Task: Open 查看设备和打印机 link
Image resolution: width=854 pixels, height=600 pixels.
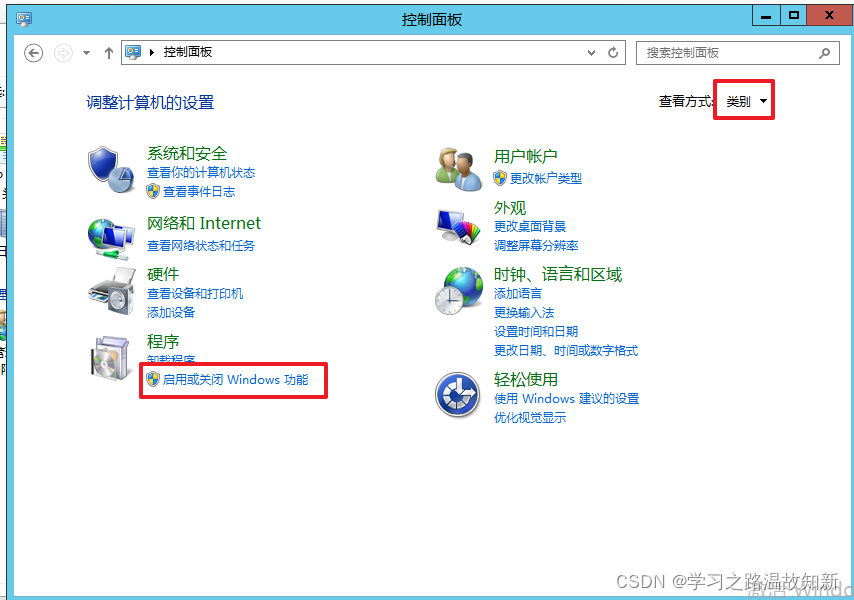Action: (195, 293)
